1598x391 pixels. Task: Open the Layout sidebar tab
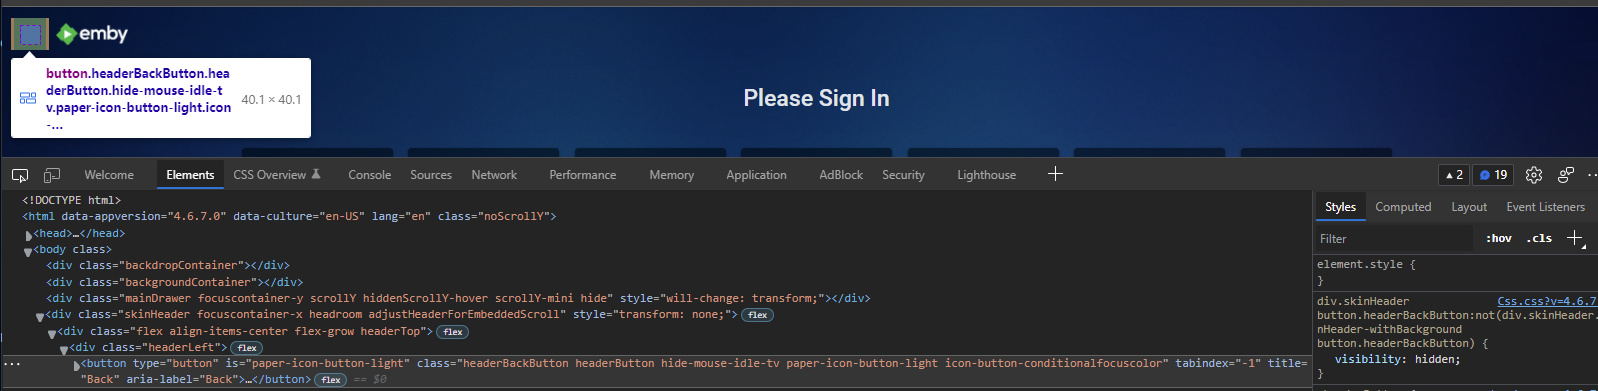tap(1469, 207)
